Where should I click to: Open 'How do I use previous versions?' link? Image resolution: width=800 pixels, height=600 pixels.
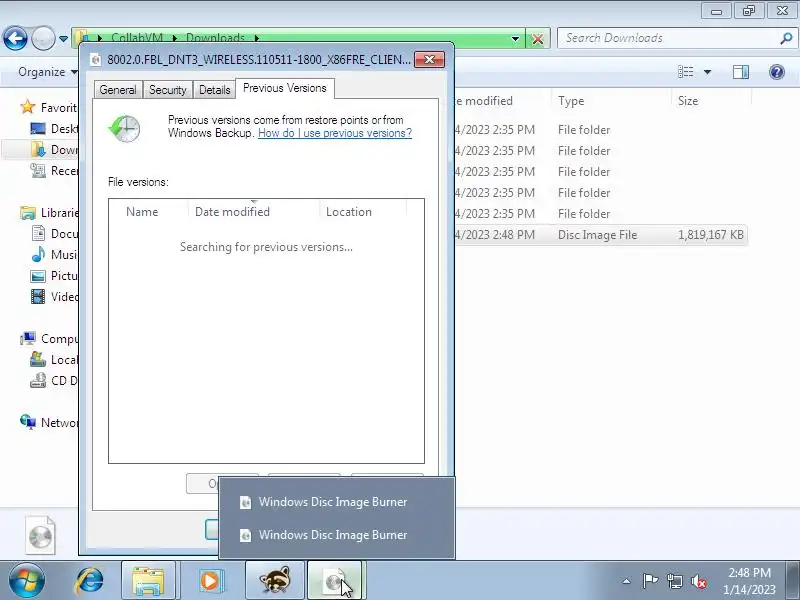coord(335,133)
